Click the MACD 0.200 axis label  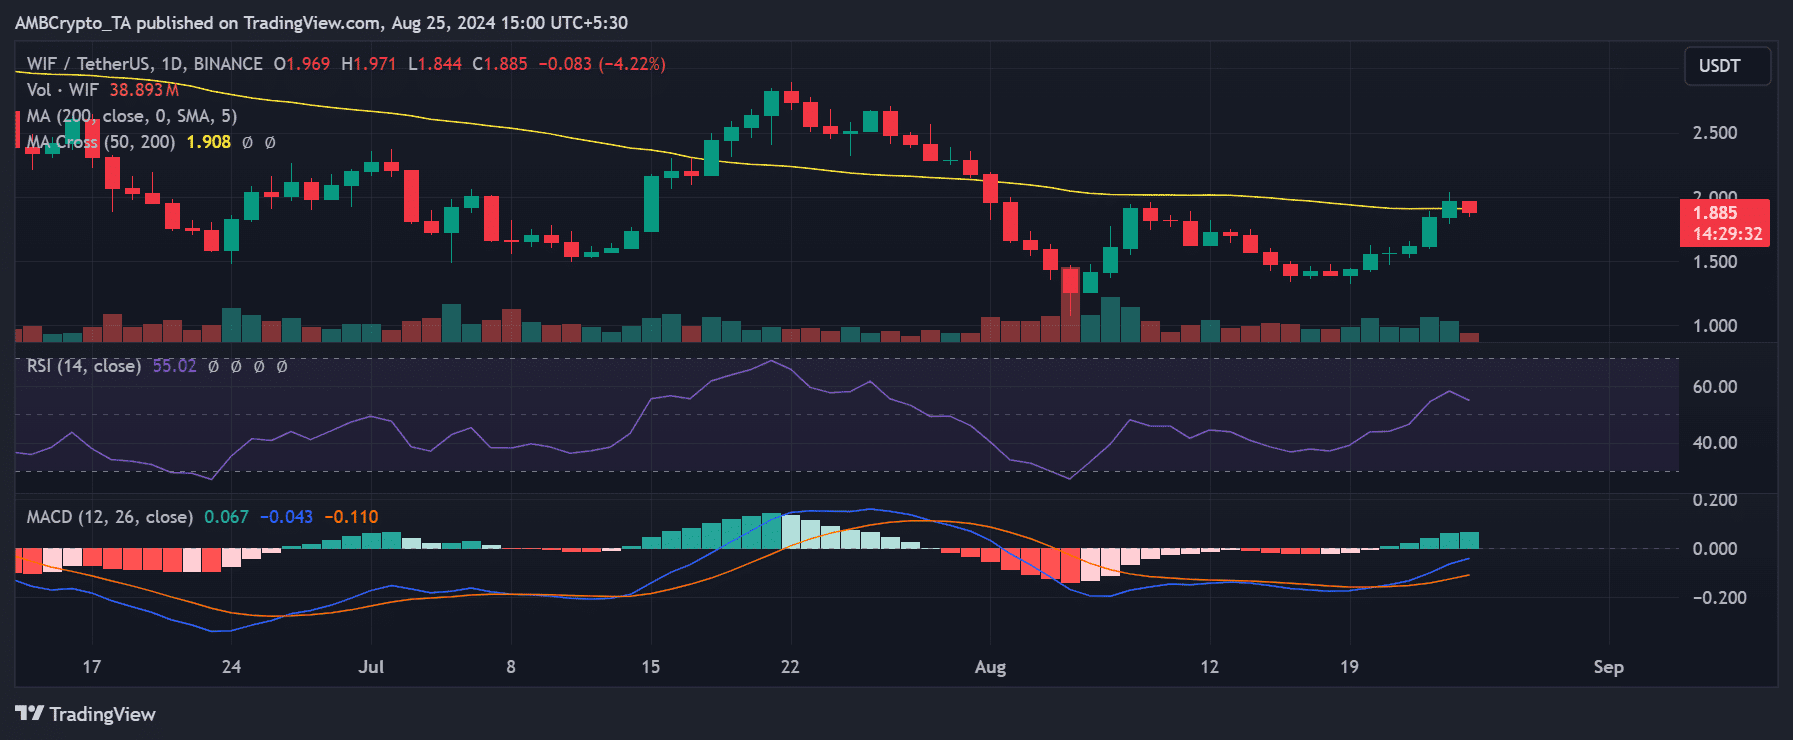pos(1714,500)
